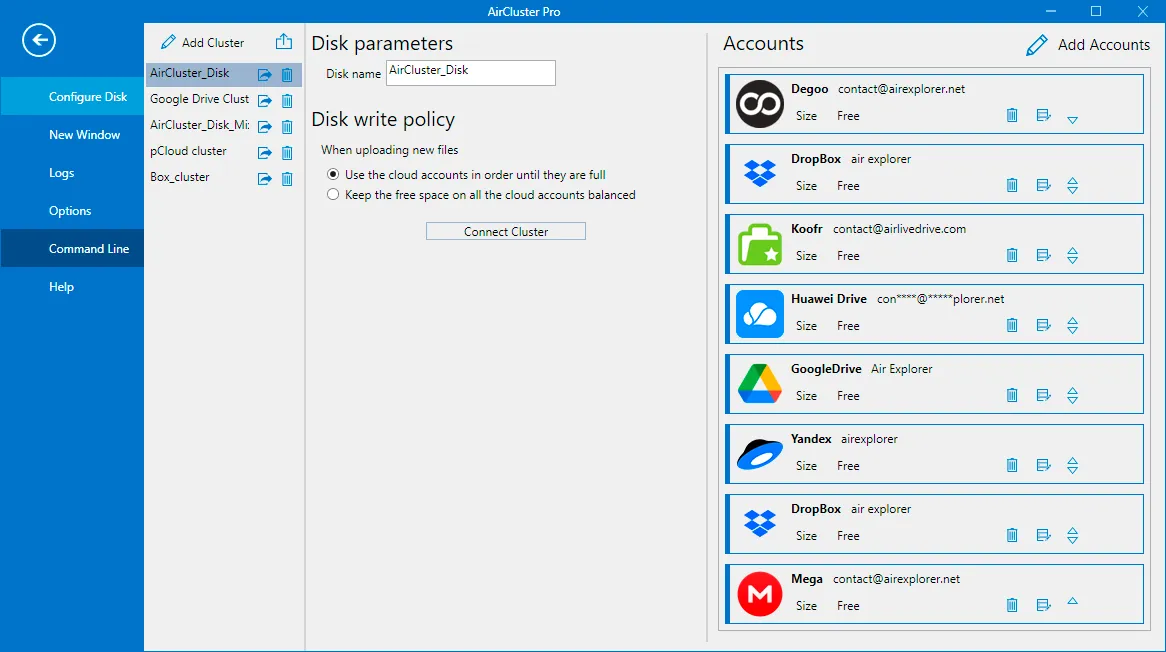This screenshot has height=652, width=1166.
Task: Remove the GoogleDrive account with trash icon
Action: pyautogui.click(x=1012, y=395)
